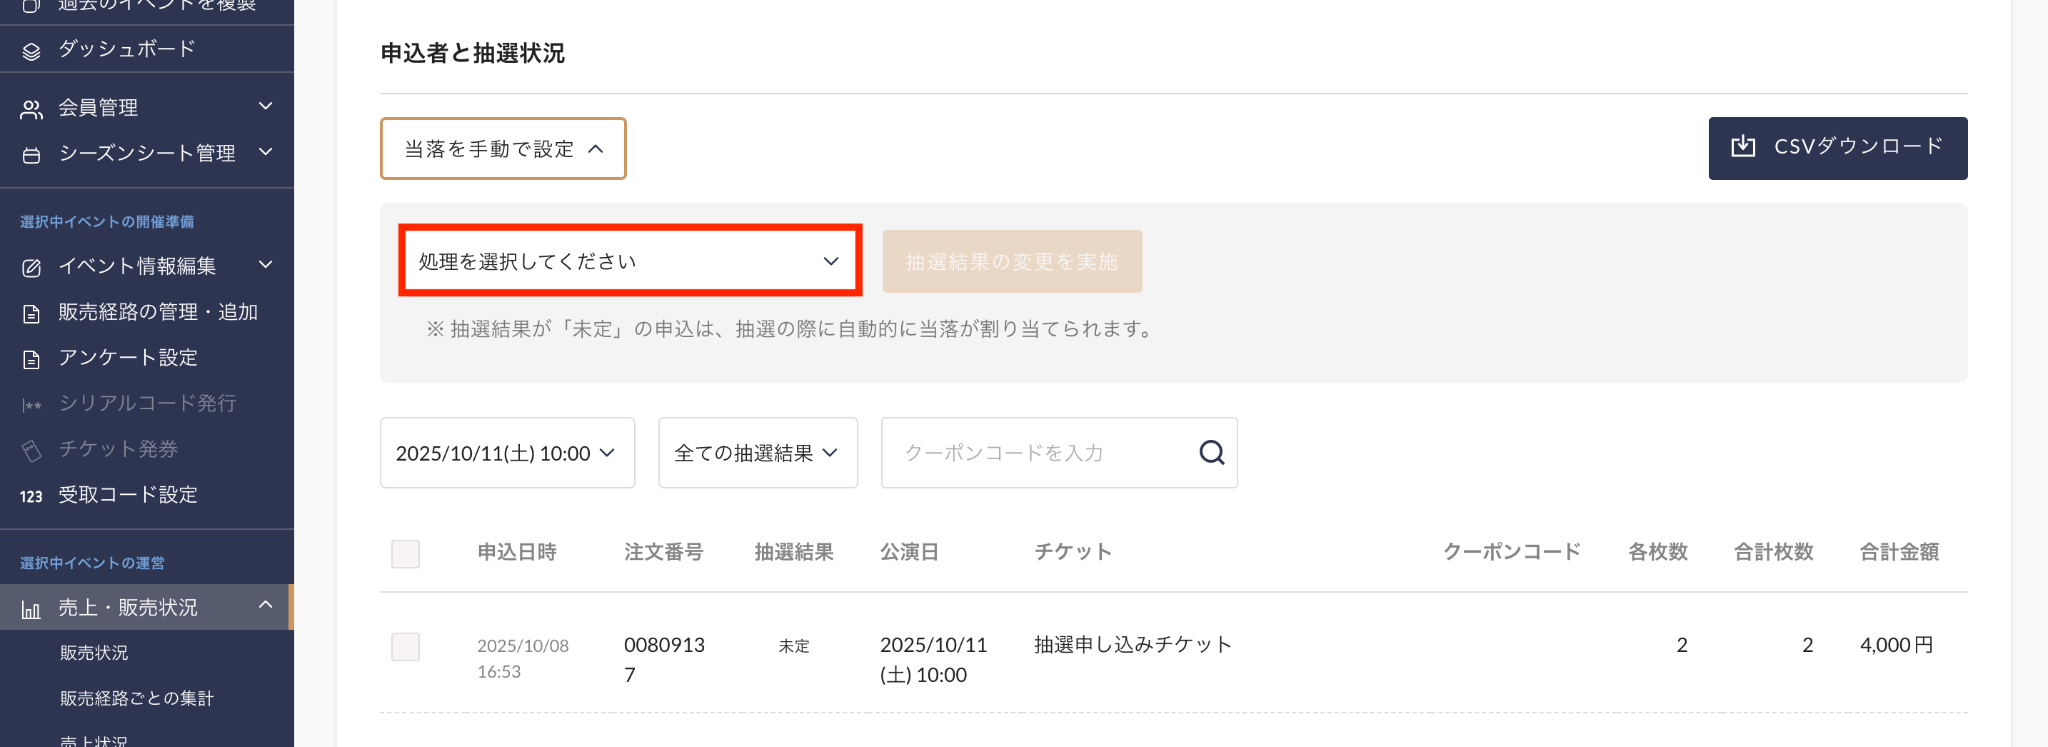
Task: Toggle the select-all checkbox in table header
Action: pyautogui.click(x=405, y=554)
